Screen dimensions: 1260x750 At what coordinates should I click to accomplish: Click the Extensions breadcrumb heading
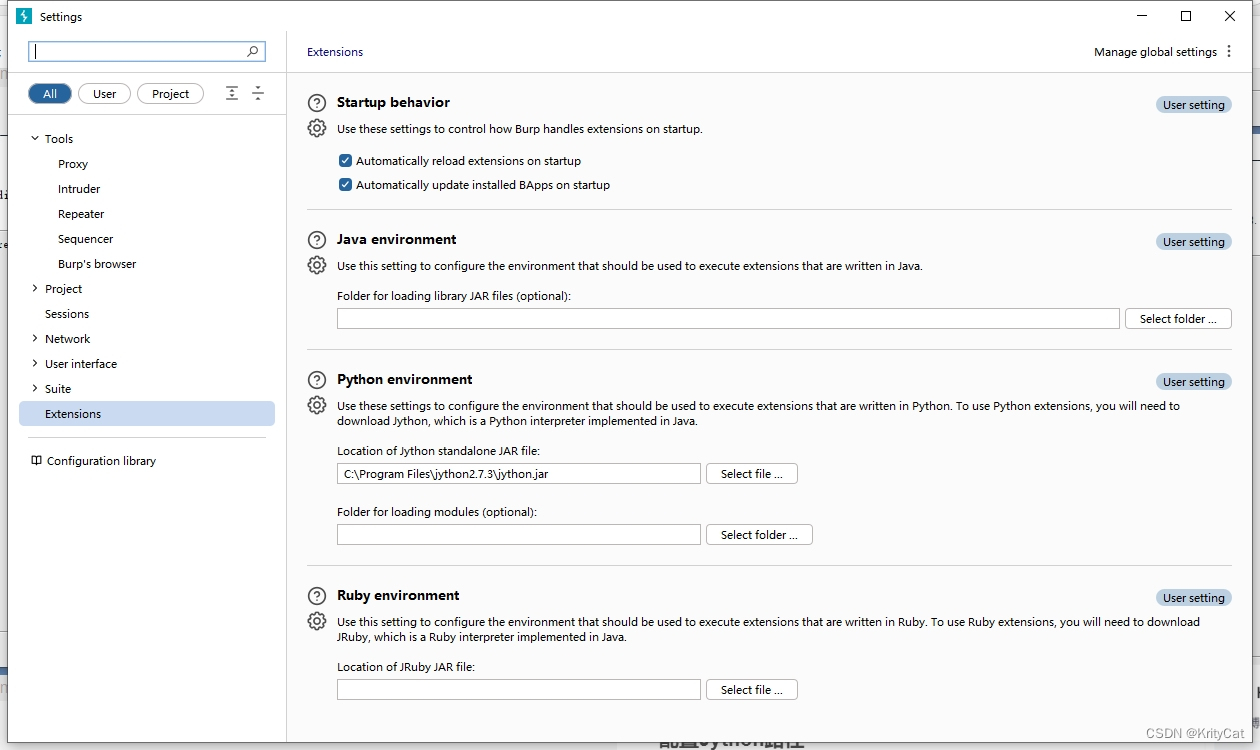coord(335,52)
